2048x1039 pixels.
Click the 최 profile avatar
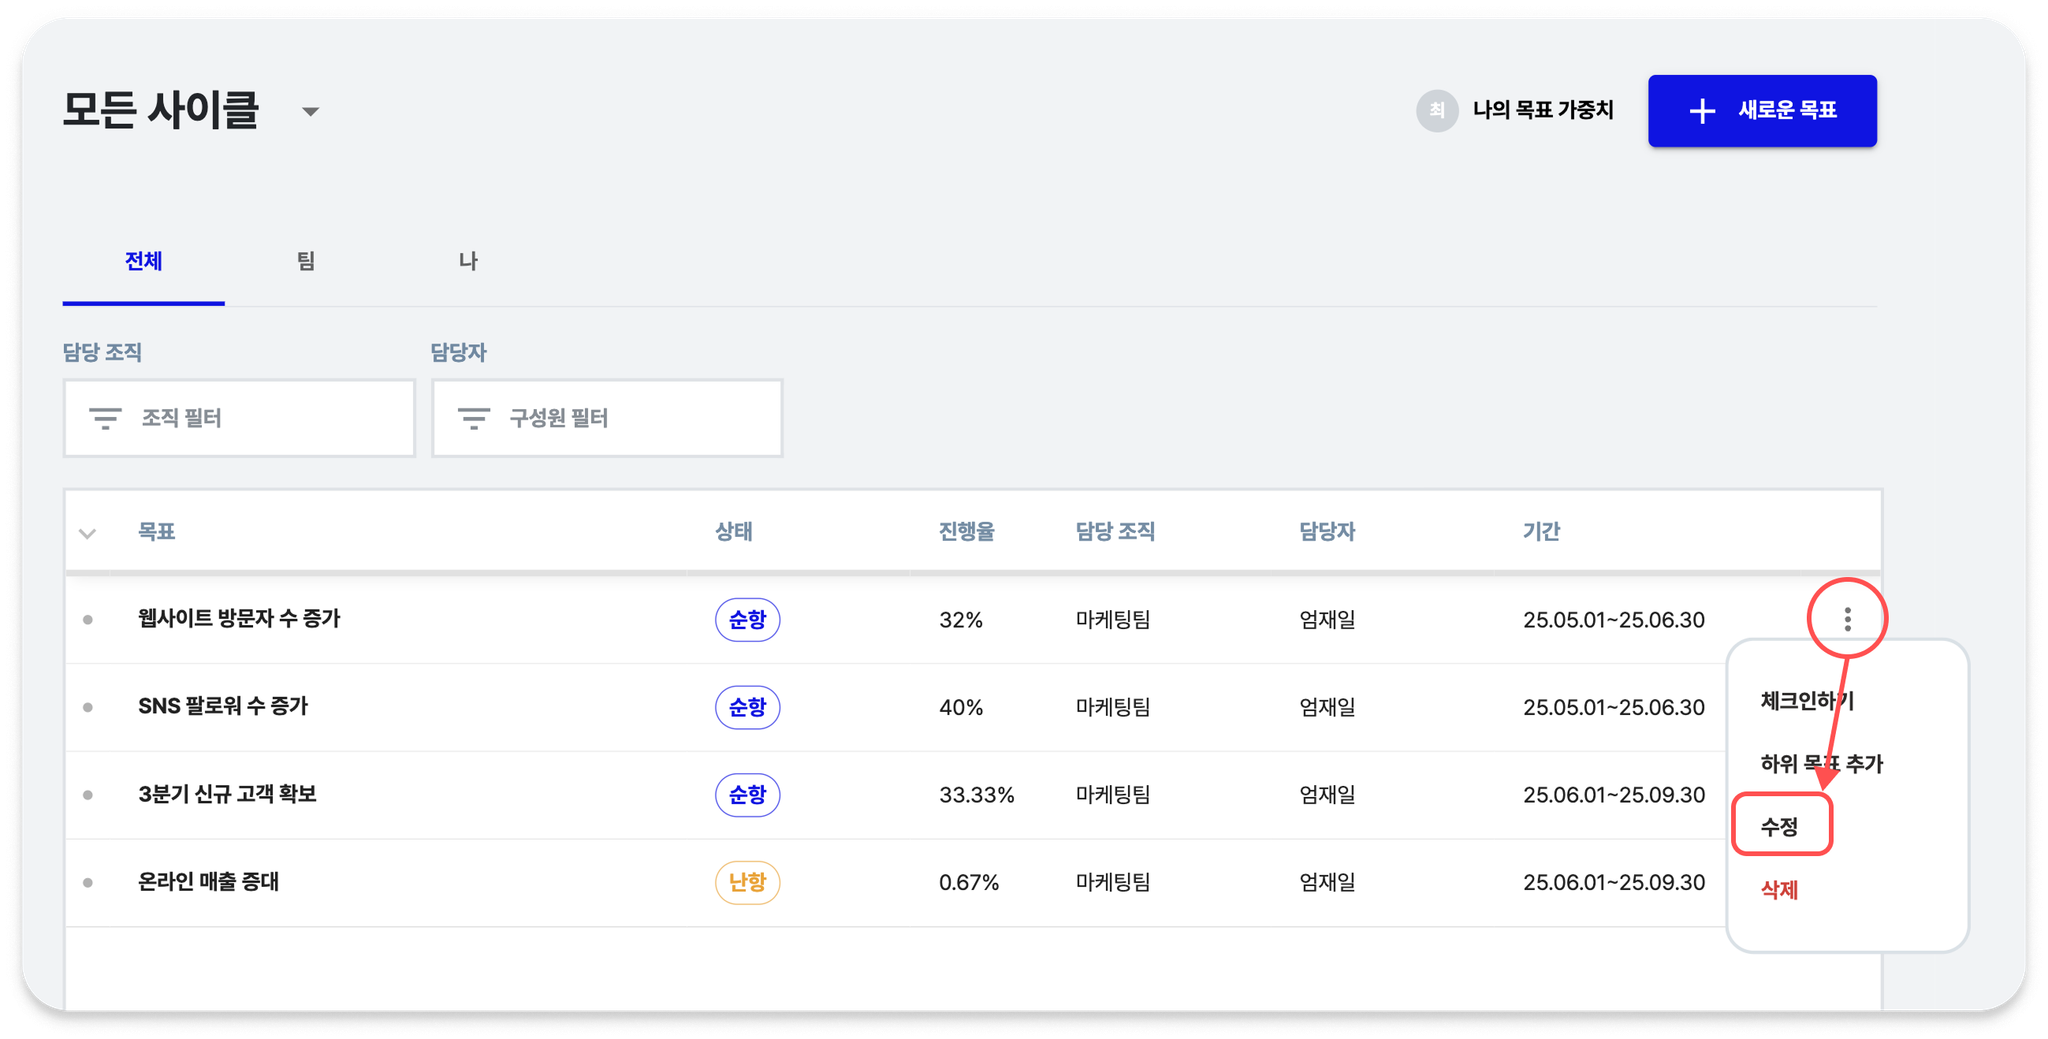(x=1437, y=110)
